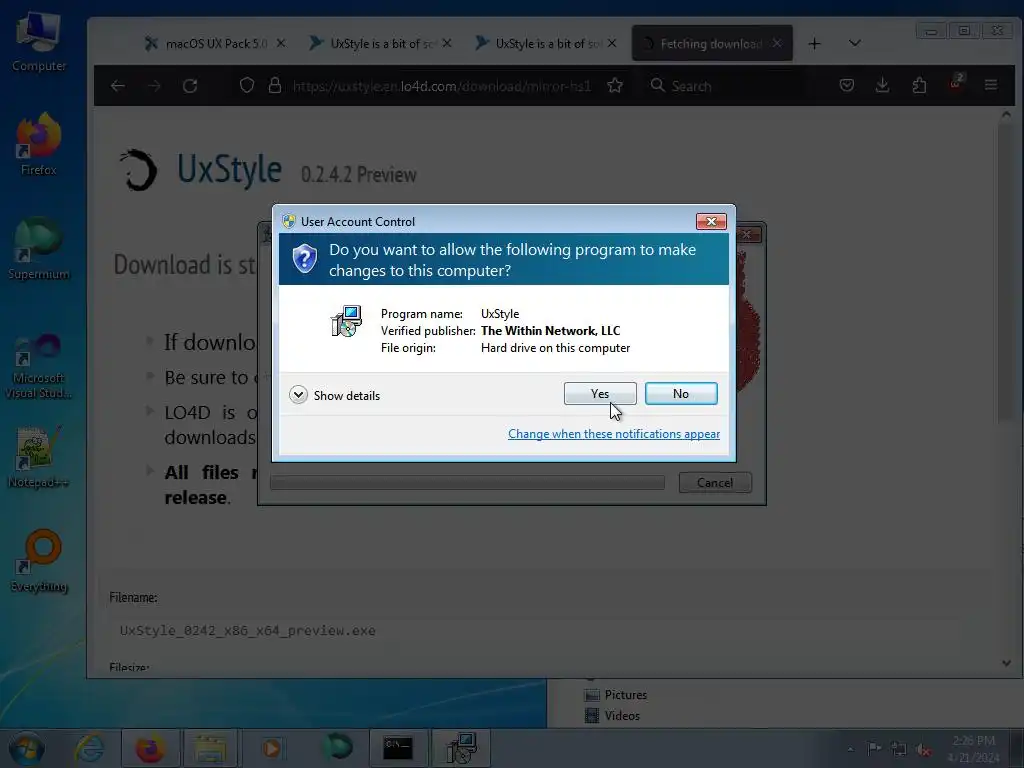This screenshot has width=1024, height=768.
Task: Close the Fetching download tab
Action: click(x=776, y=43)
